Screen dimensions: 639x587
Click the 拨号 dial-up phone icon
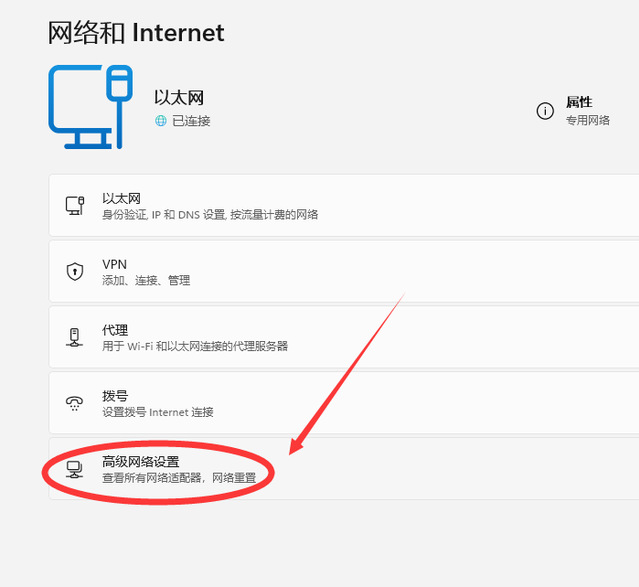75,403
